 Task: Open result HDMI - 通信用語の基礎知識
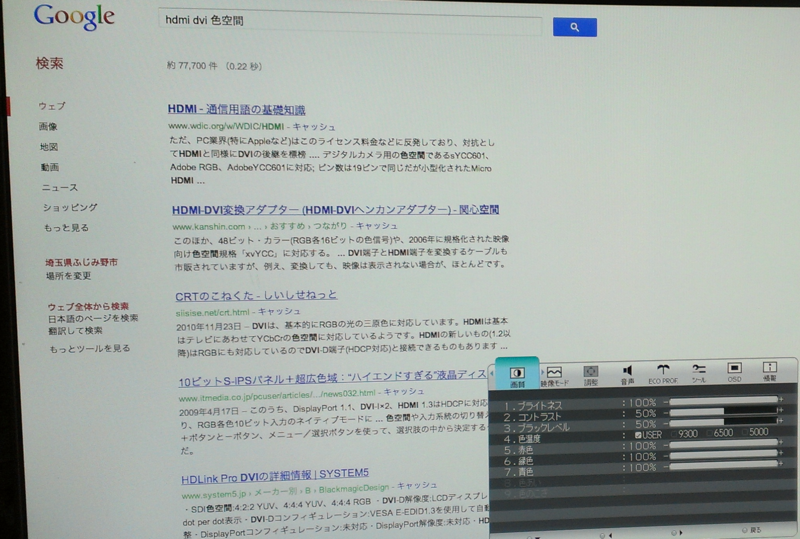[x=236, y=109]
